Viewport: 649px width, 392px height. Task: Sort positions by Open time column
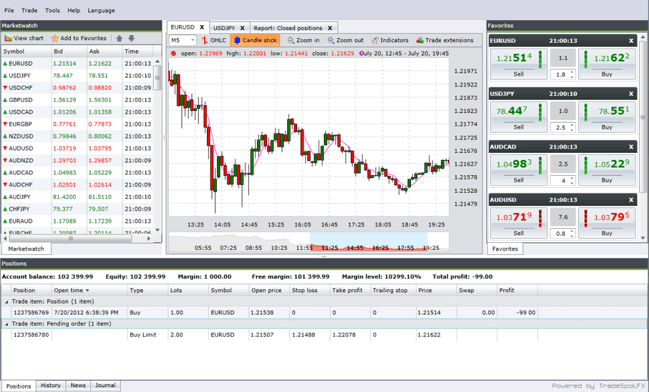tap(88, 290)
